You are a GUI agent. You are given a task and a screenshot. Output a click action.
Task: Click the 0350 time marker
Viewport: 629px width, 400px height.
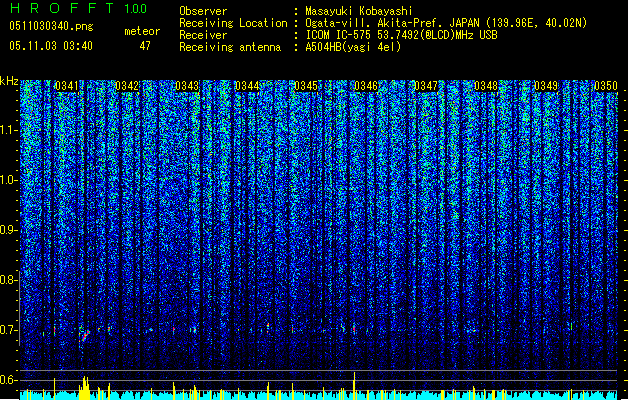[x=606, y=86]
